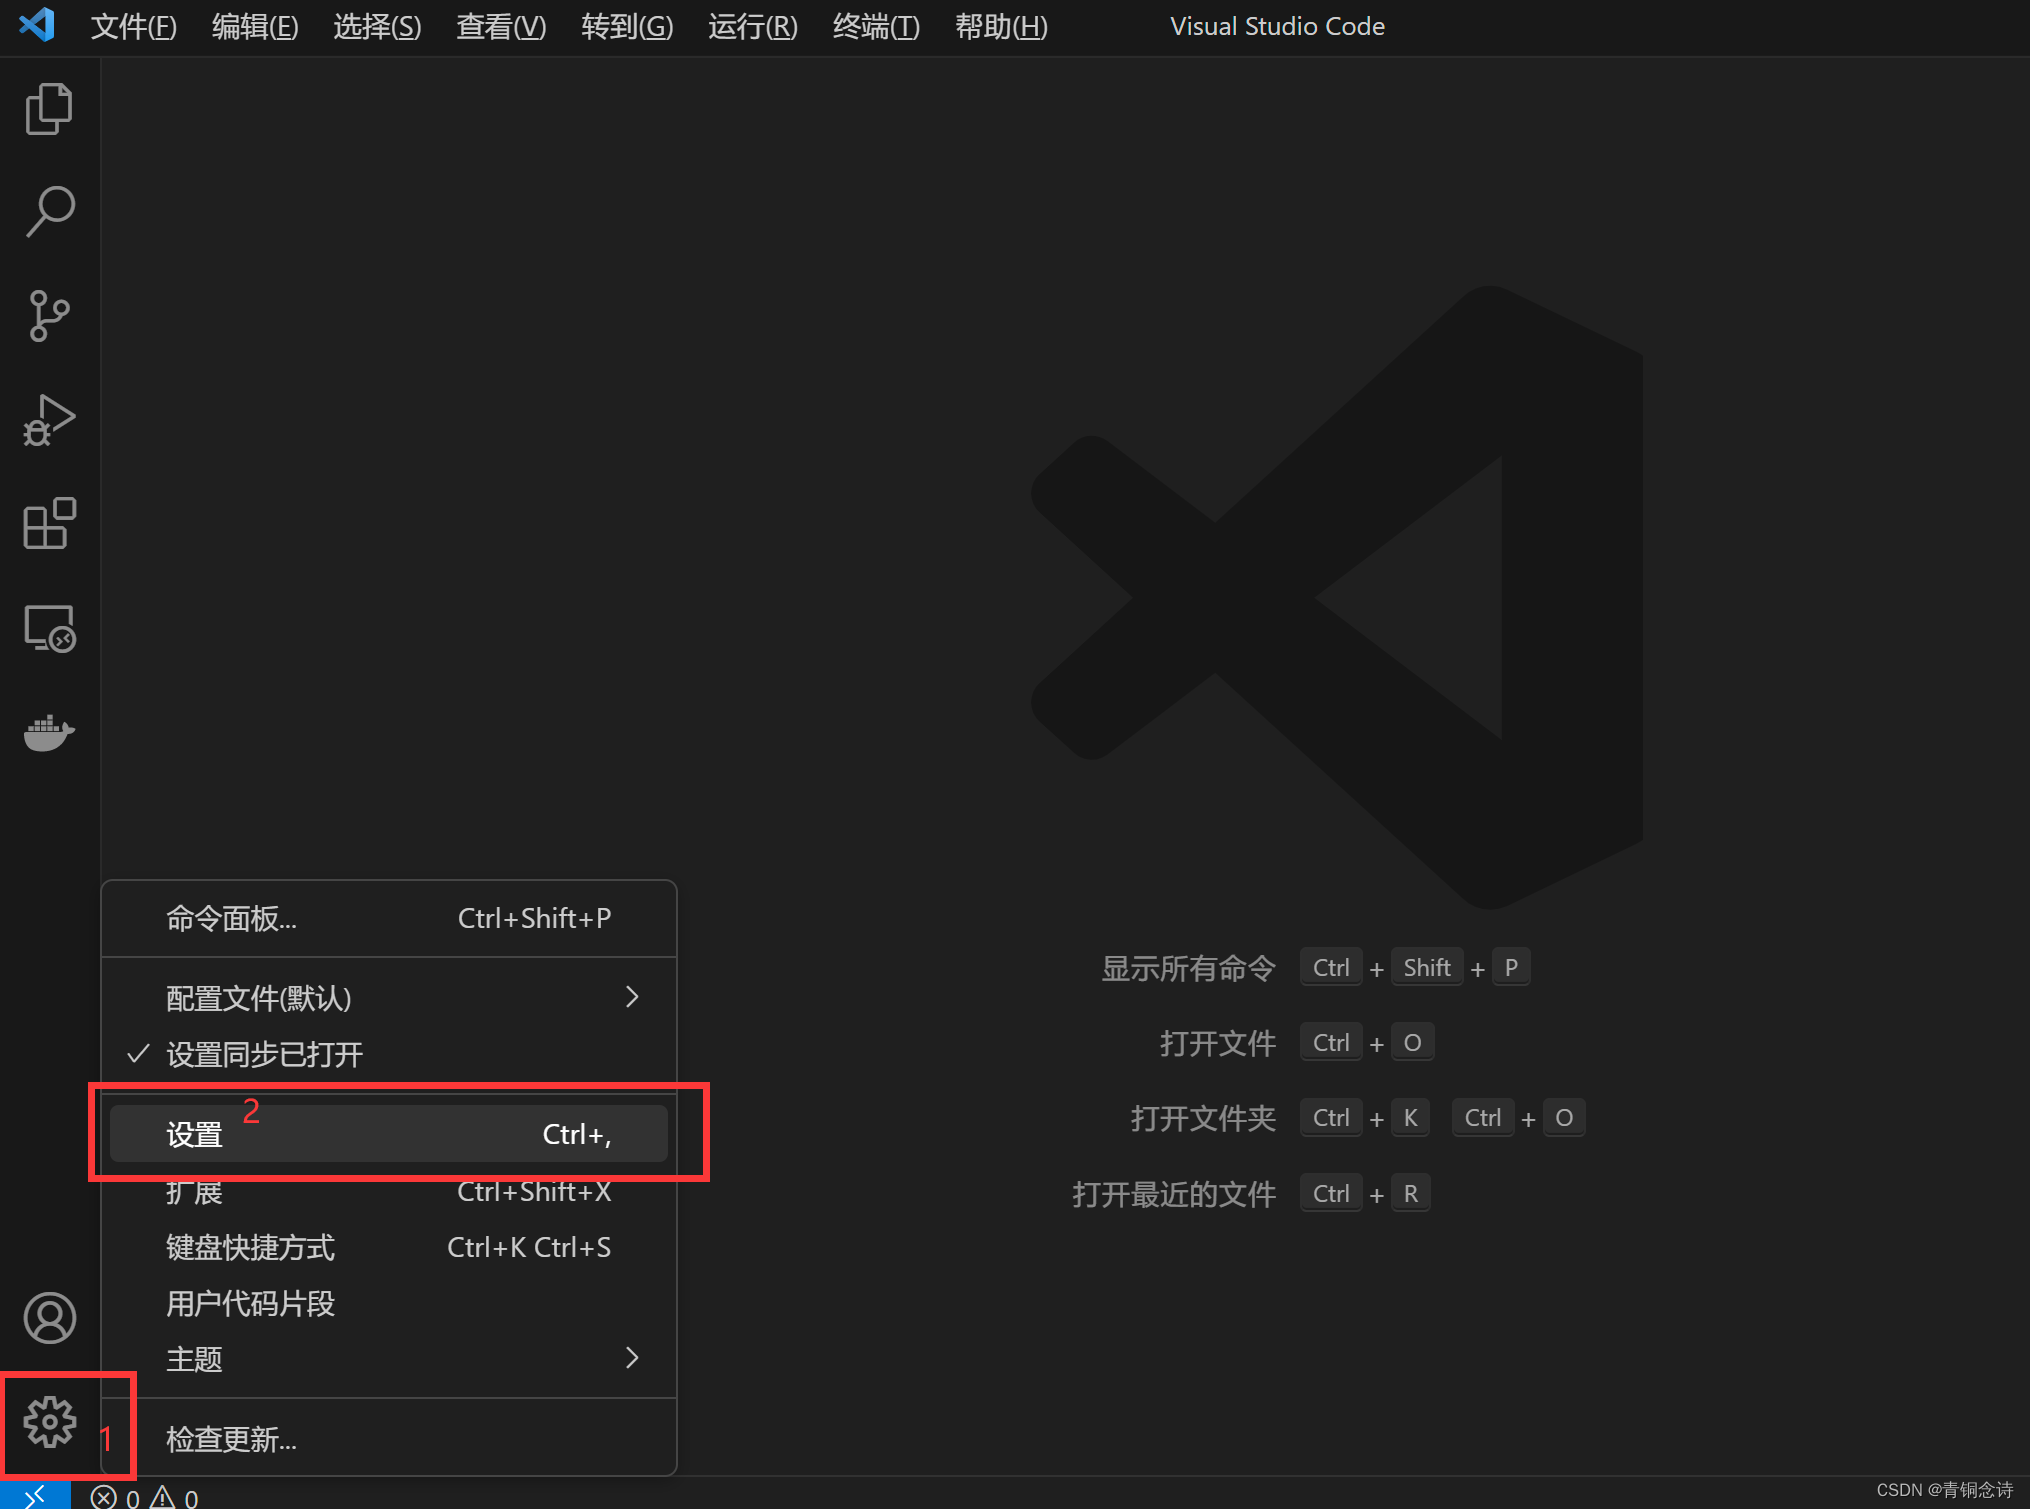Select 用户代码片段 menu entry

tap(389, 1303)
